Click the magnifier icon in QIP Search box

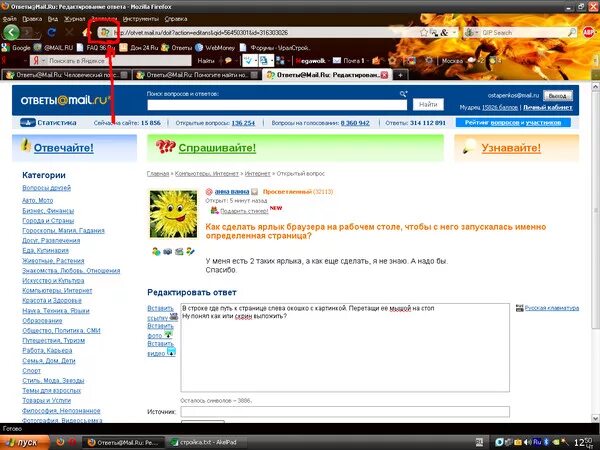click(x=572, y=33)
